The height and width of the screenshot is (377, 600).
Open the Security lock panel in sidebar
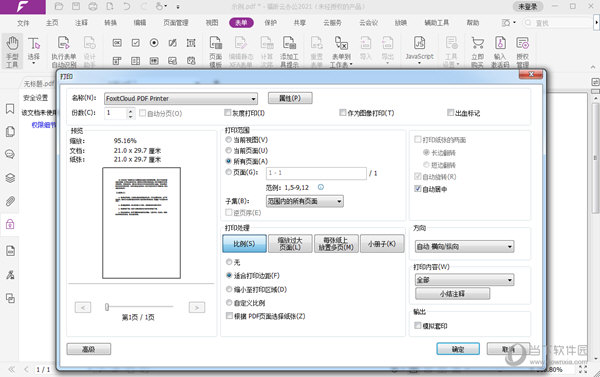click(10, 224)
